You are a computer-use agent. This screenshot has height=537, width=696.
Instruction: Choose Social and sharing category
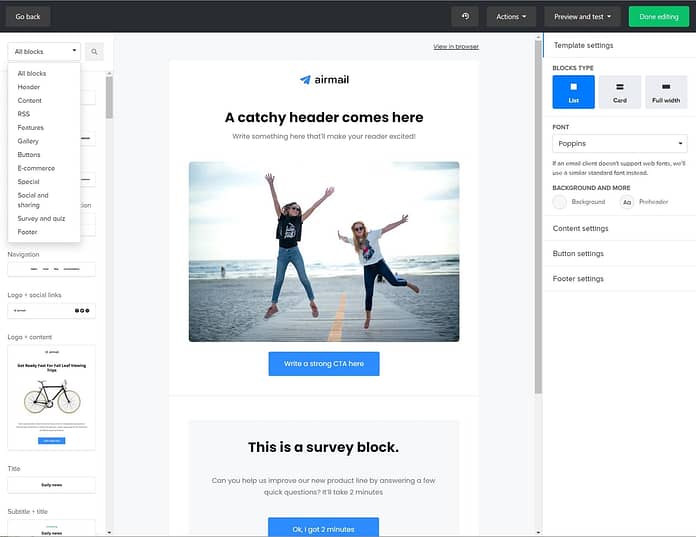pos(33,200)
